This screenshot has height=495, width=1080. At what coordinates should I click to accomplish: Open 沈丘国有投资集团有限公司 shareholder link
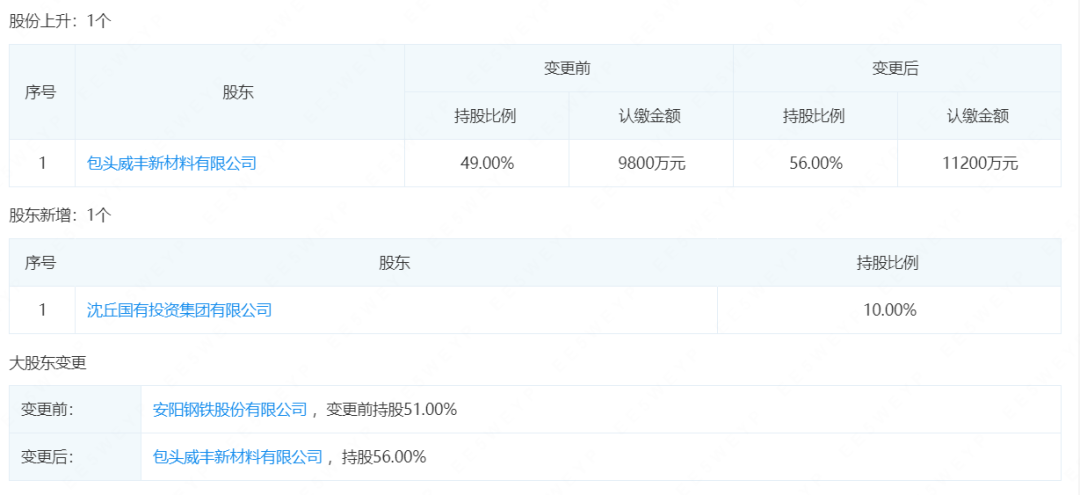click(179, 310)
